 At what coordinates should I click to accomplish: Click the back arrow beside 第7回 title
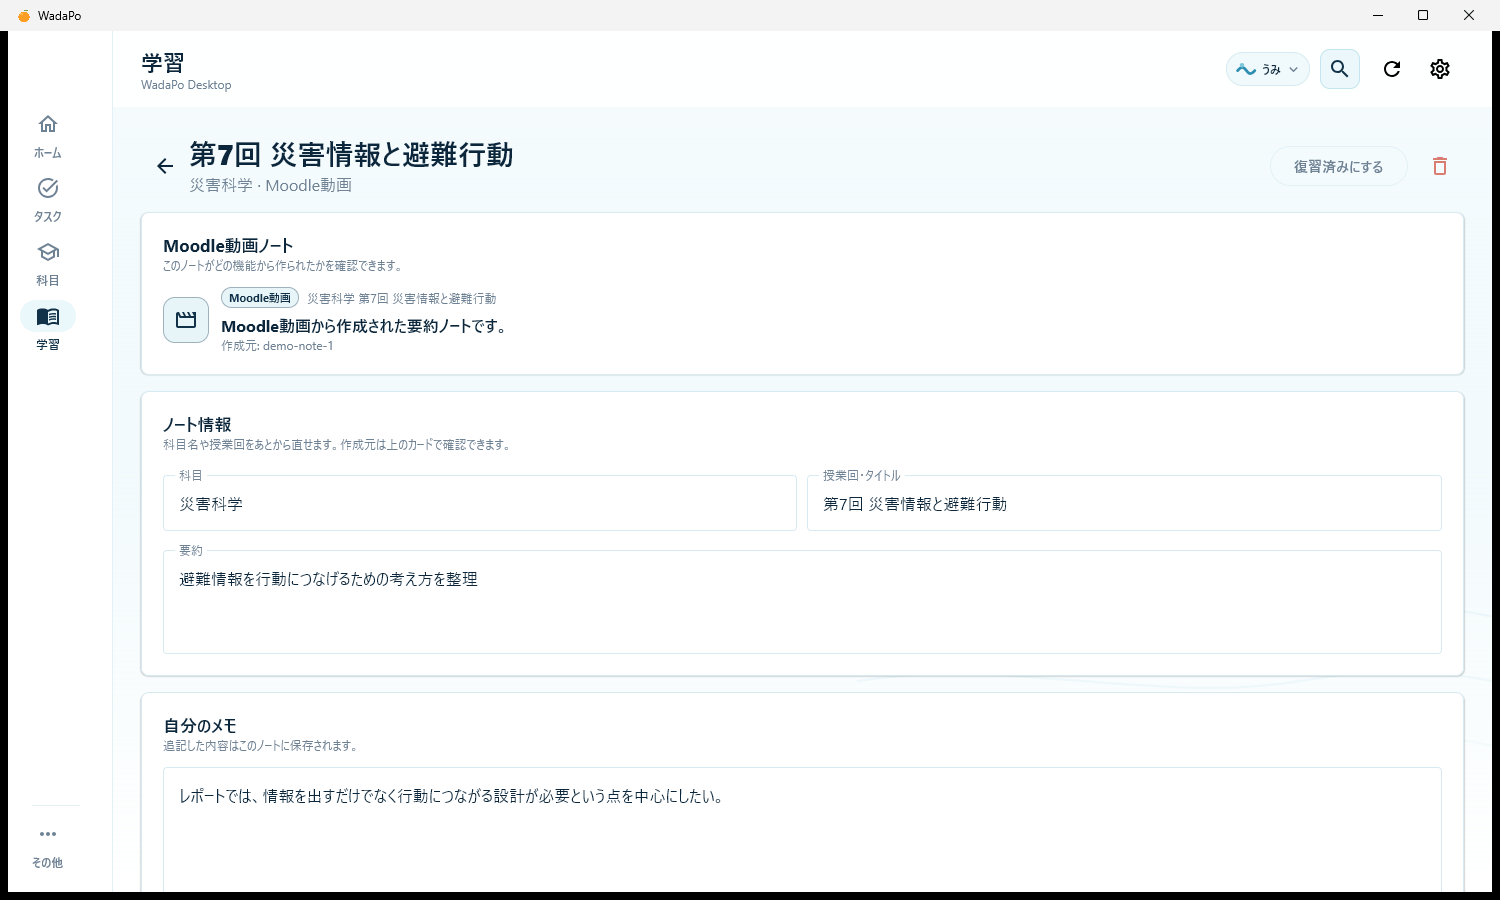[x=165, y=166]
